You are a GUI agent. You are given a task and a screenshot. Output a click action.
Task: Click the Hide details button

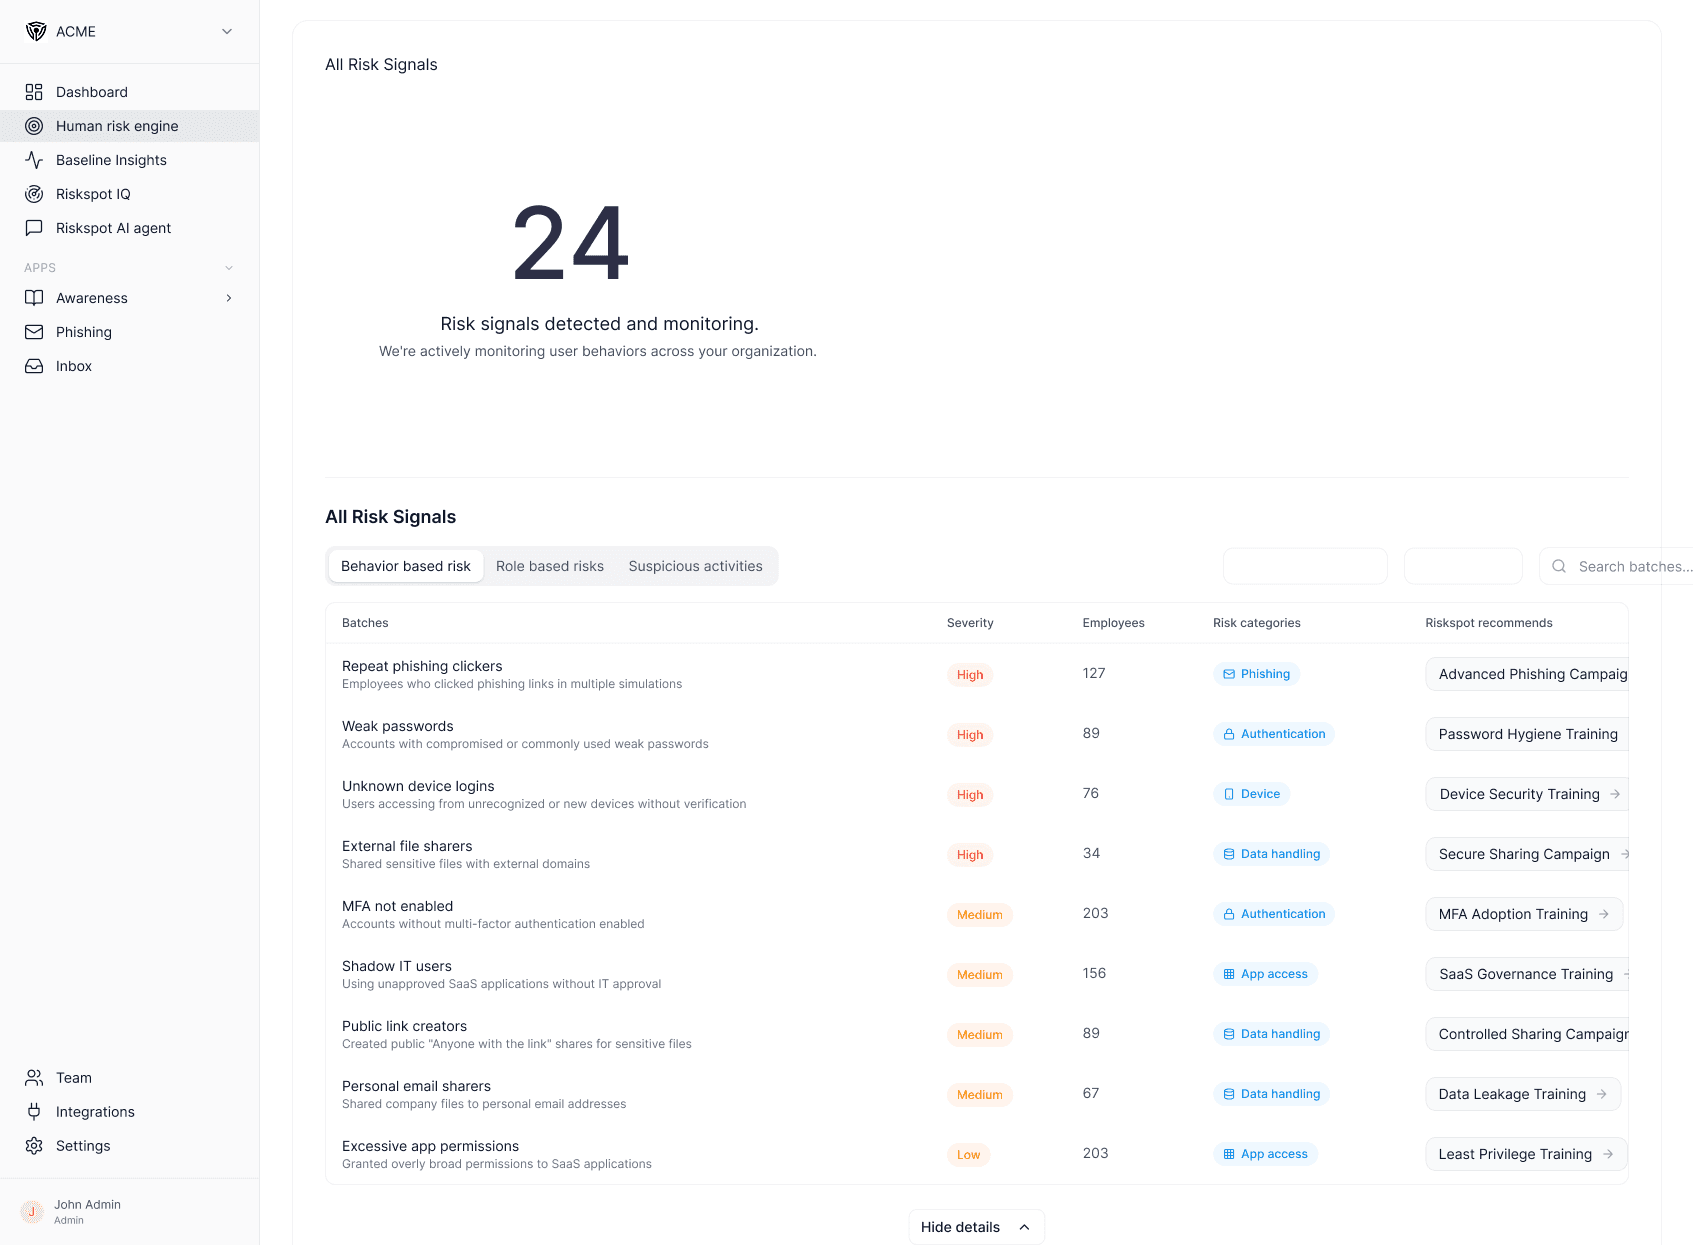pyautogui.click(x=975, y=1226)
